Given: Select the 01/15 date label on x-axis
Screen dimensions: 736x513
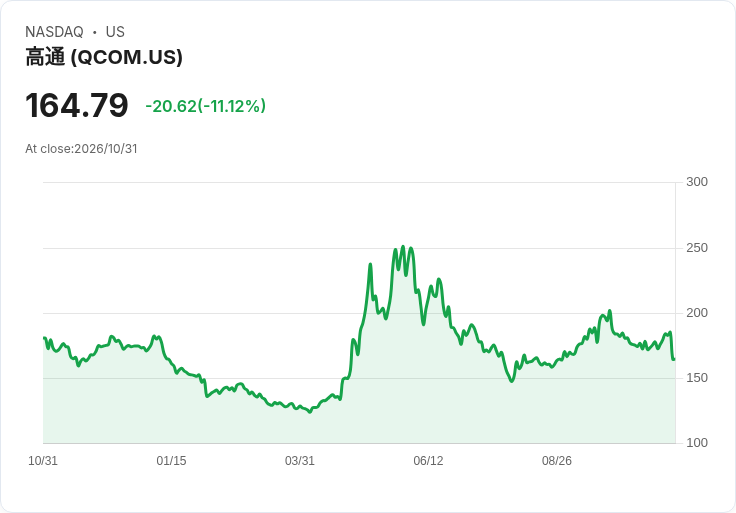Looking at the screenshot, I should point(171,461).
